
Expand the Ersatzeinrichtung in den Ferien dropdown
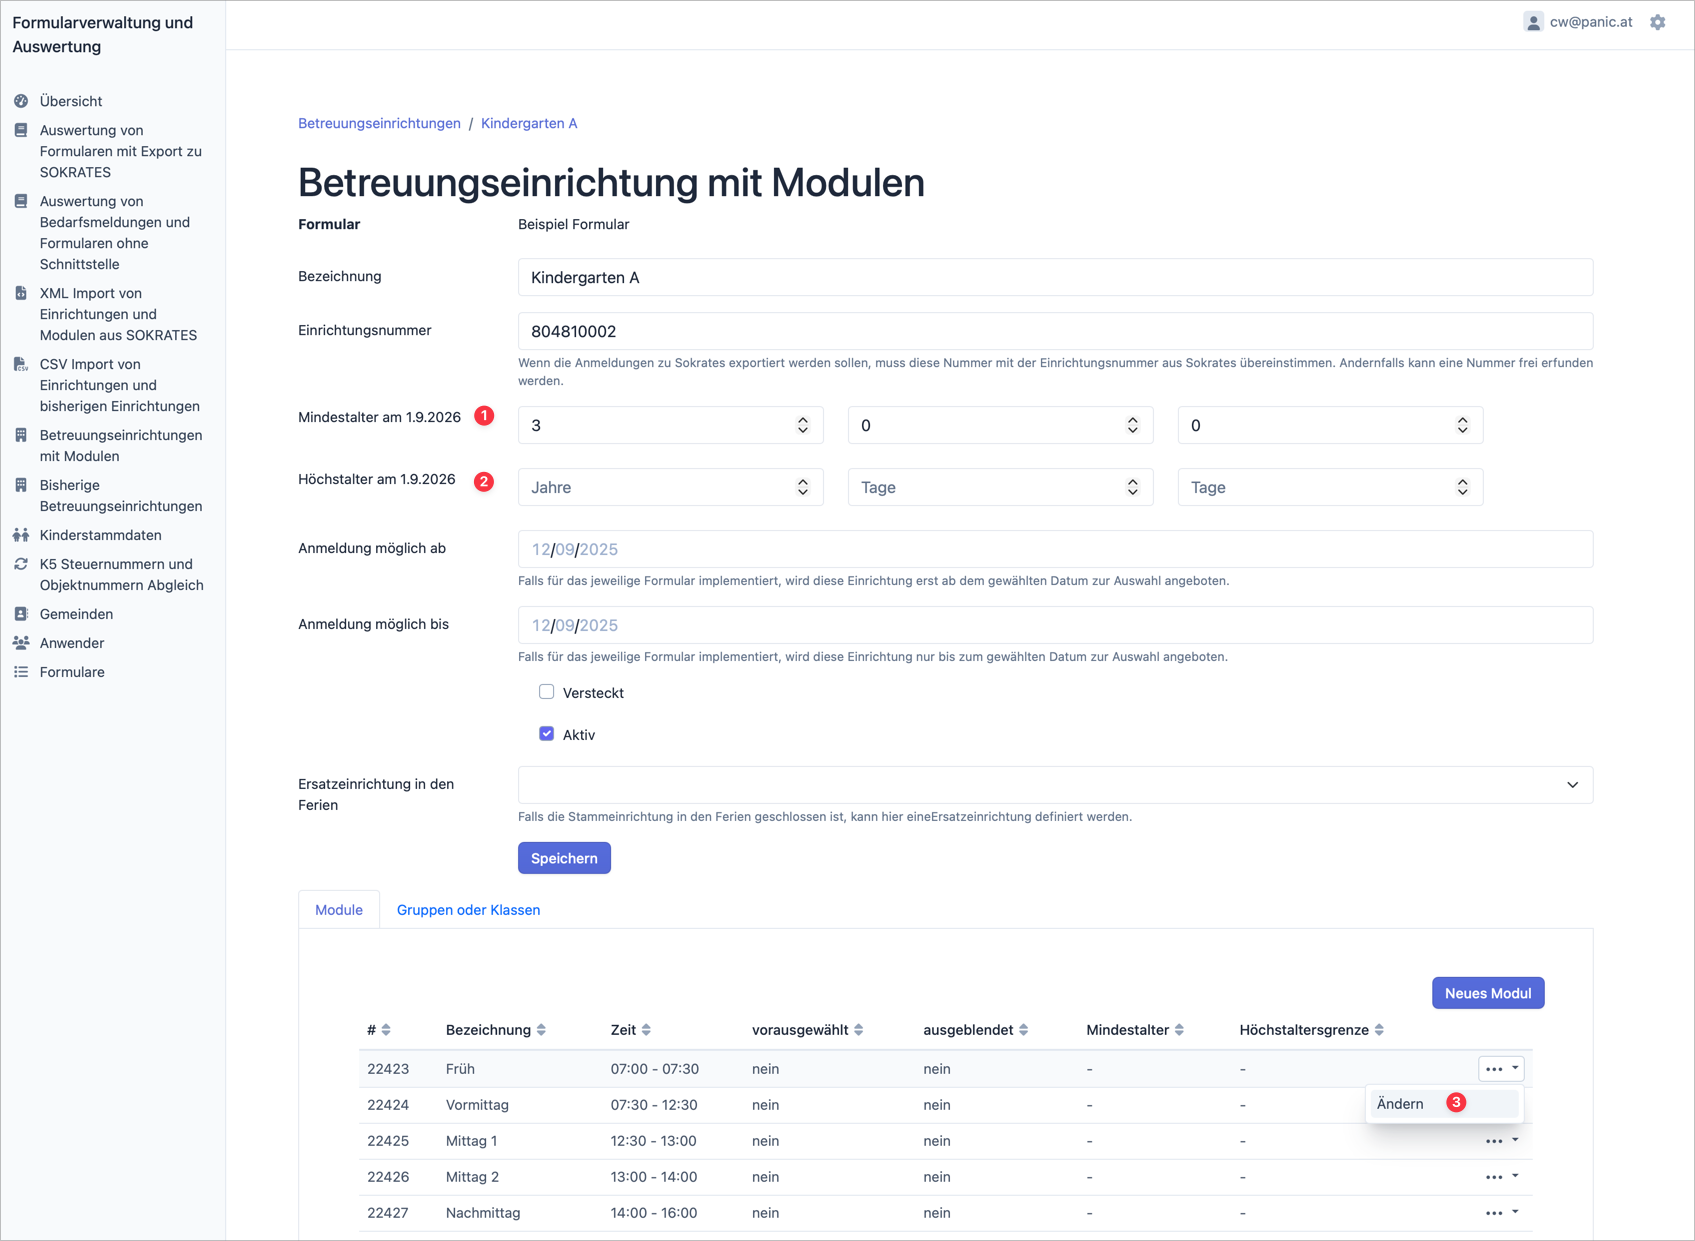pos(1055,785)
